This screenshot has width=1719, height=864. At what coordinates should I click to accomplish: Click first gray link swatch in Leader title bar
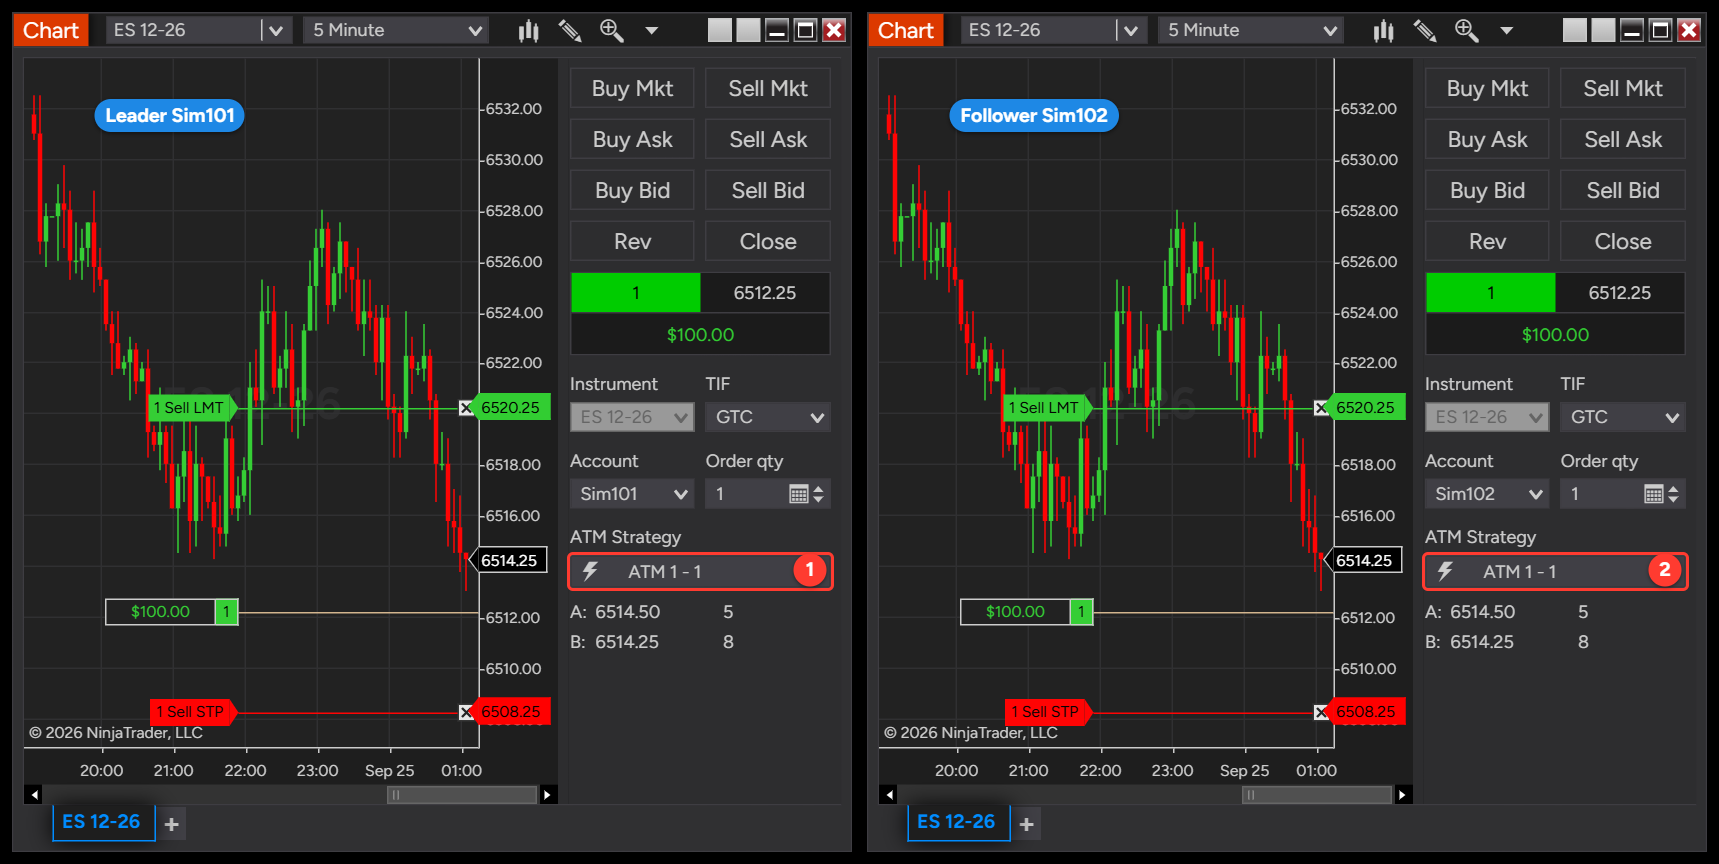click(x=720, y=31)
